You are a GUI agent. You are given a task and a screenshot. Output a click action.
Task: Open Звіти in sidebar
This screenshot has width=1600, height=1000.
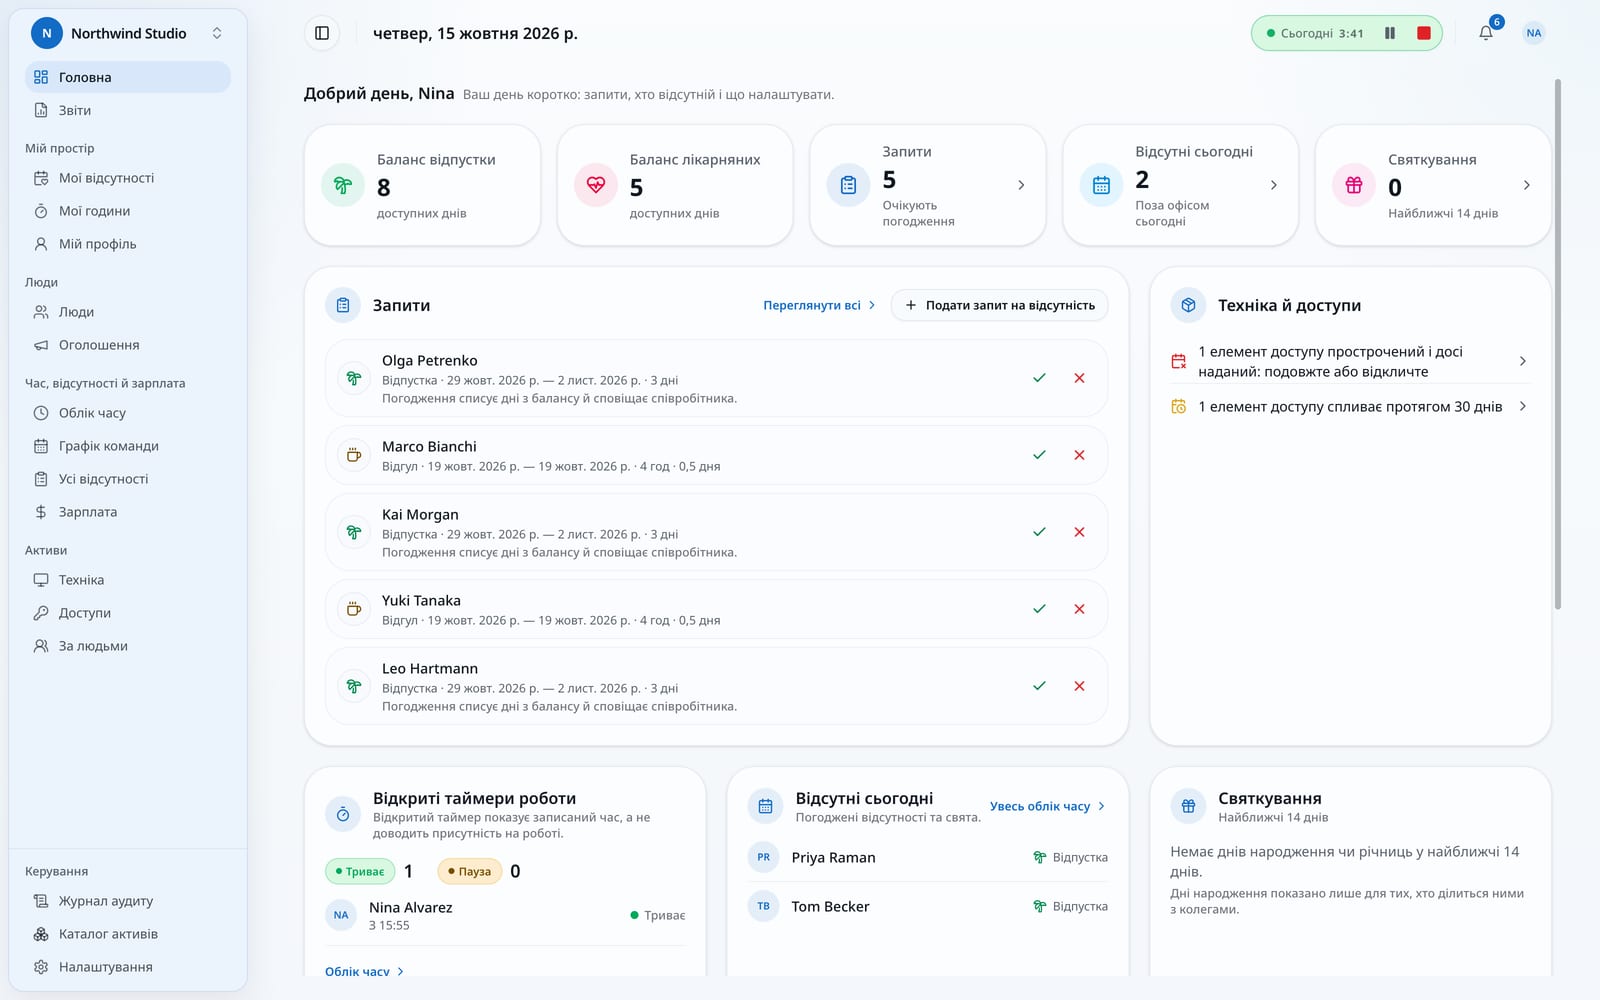(x=128, y=110)
